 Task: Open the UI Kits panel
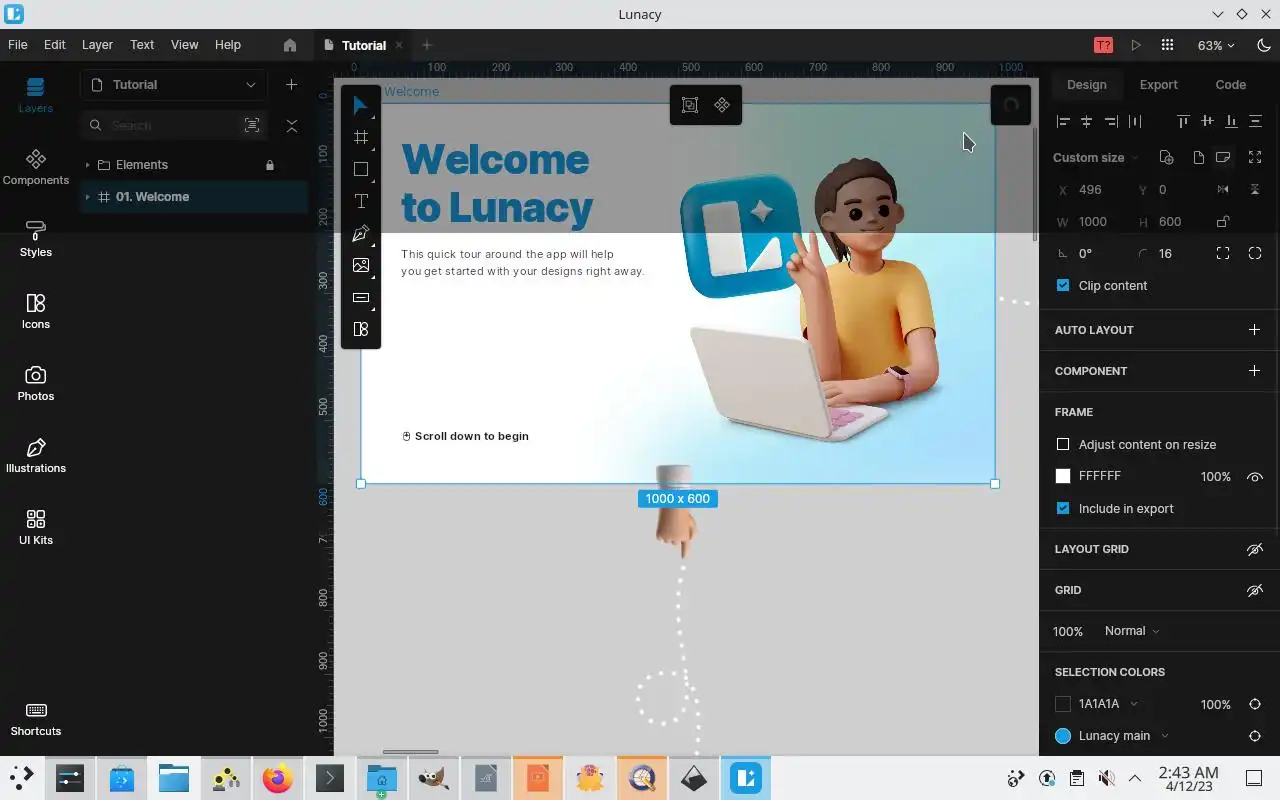[x=36, y=527]
